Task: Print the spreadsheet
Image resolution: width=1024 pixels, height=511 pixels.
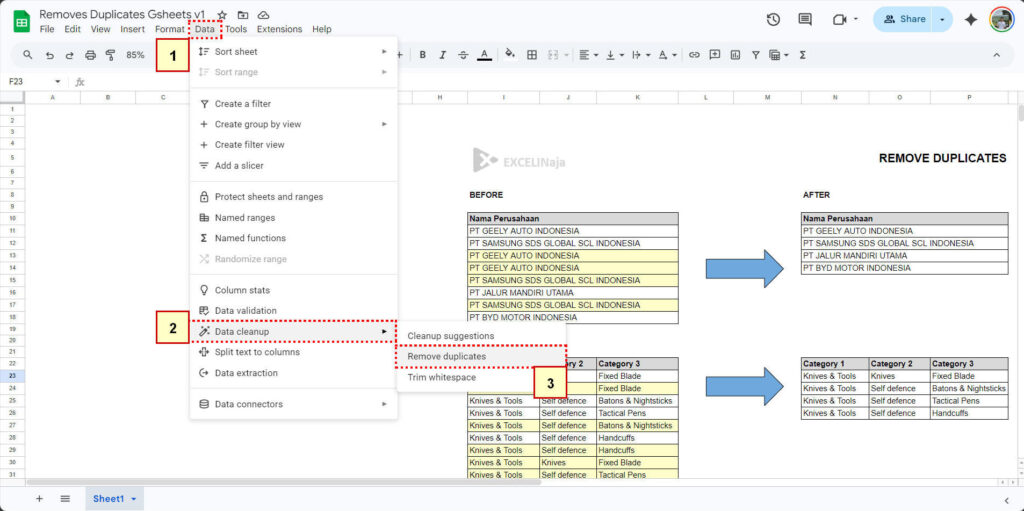Action: [90, 55]
